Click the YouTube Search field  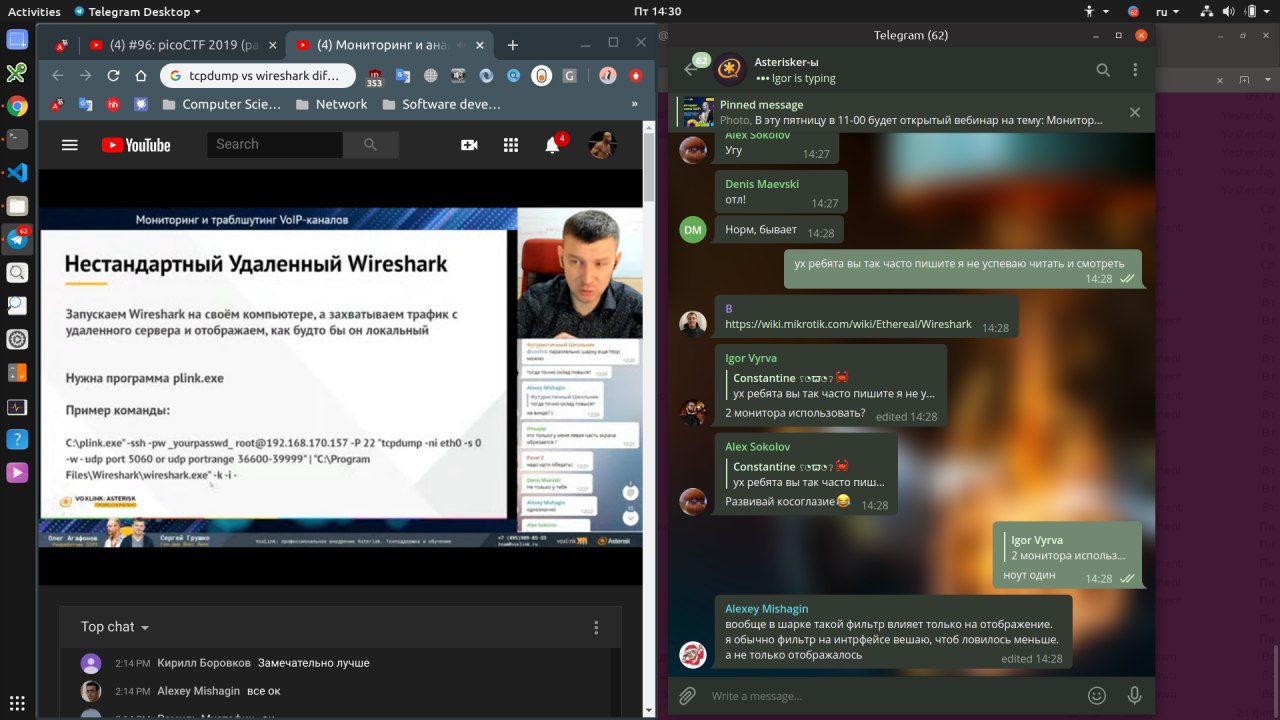275,144
